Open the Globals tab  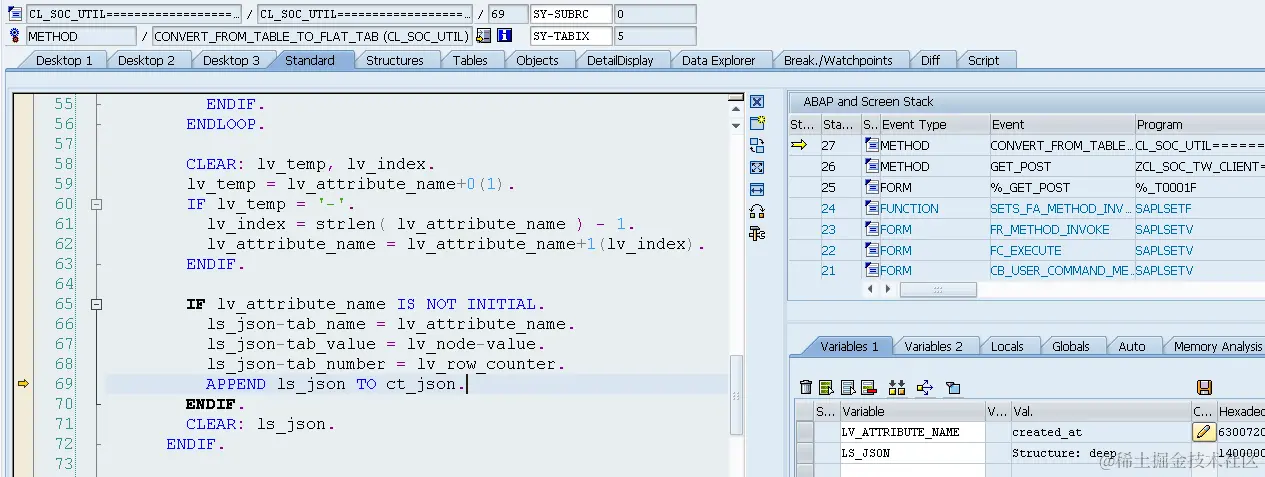(x=1071, y=346)
